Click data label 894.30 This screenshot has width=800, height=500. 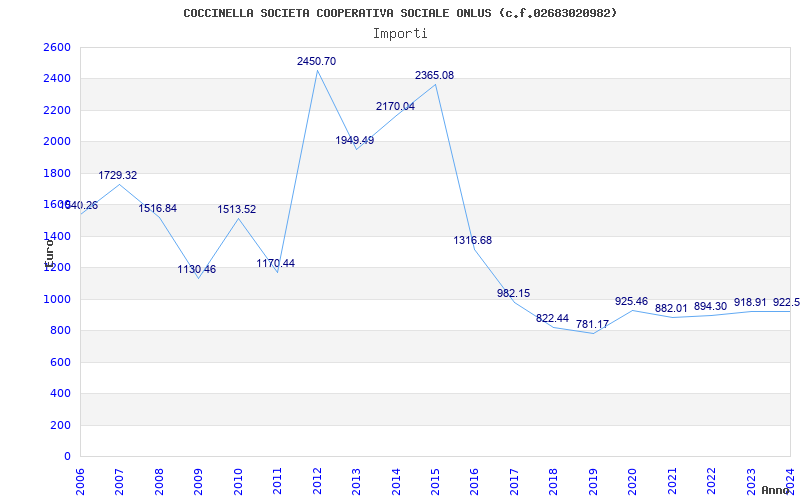click(x=711, y=307)
